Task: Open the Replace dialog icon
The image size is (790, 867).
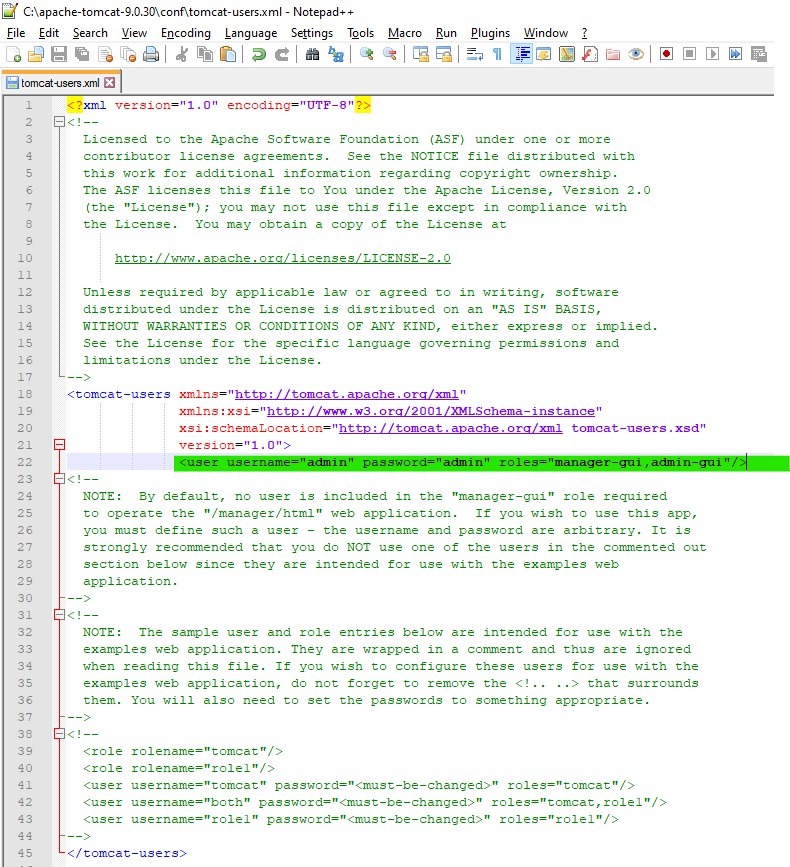Action: (336, 54)
